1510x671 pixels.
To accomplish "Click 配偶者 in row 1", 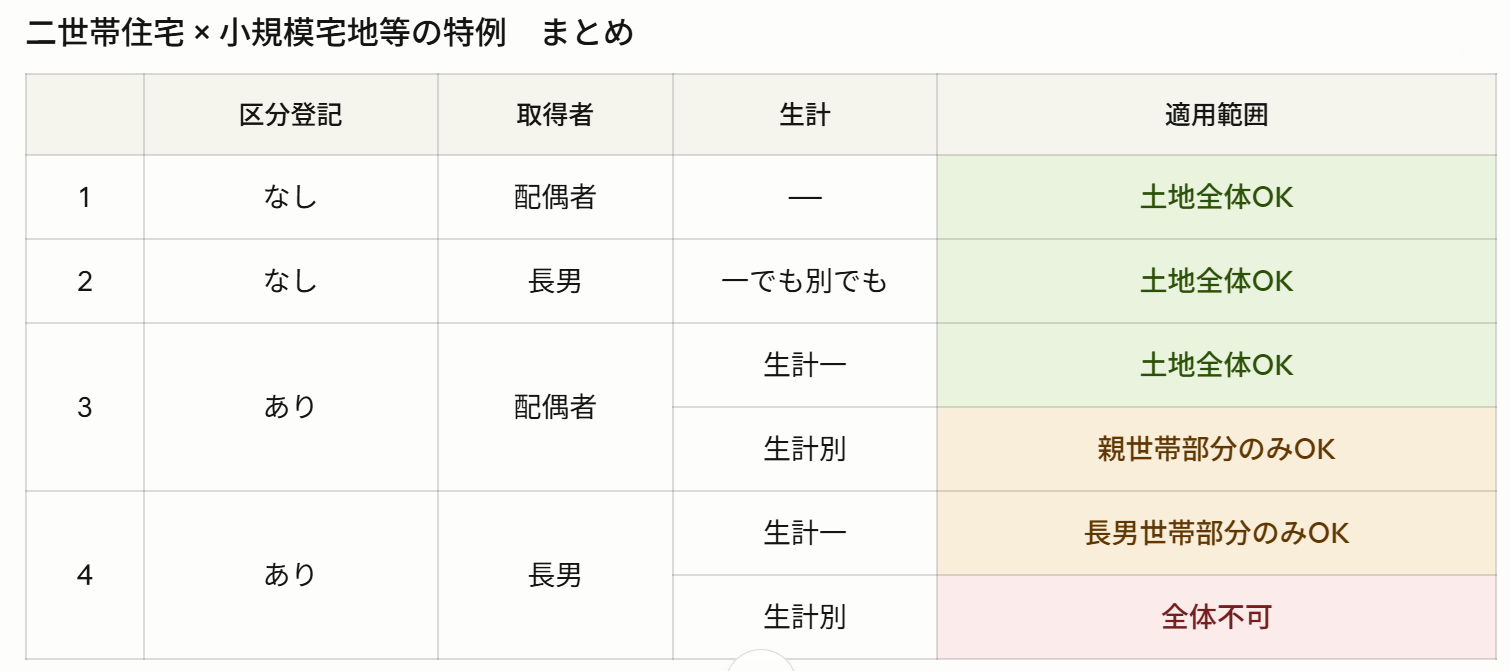I will (555, 198).
